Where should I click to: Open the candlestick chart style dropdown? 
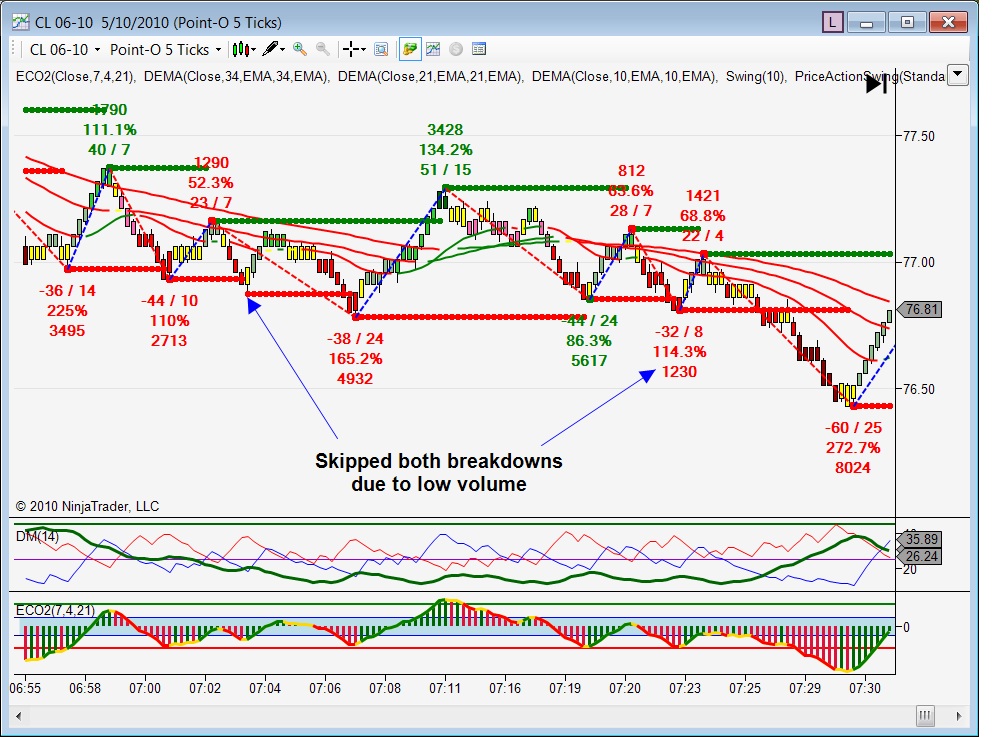(244, 49)
